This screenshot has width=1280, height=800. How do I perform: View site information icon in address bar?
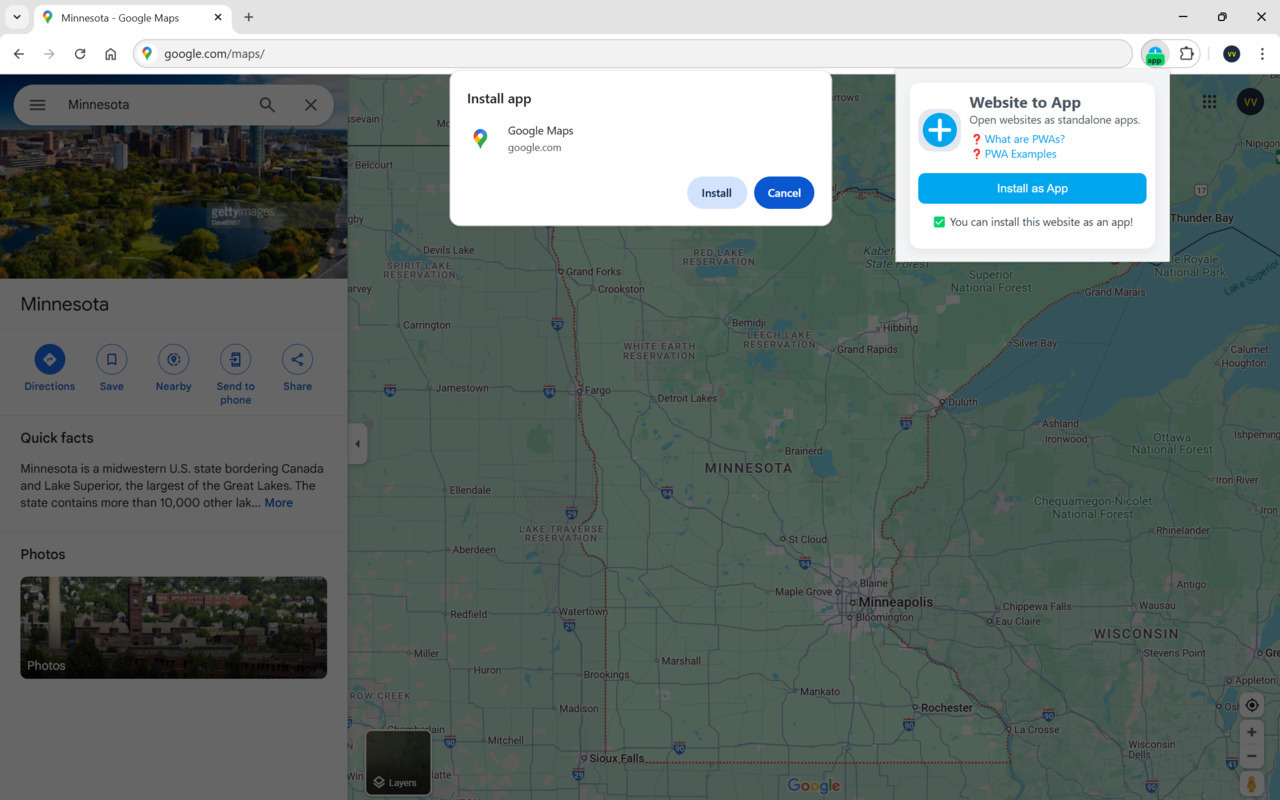click(x=148, y=54)
